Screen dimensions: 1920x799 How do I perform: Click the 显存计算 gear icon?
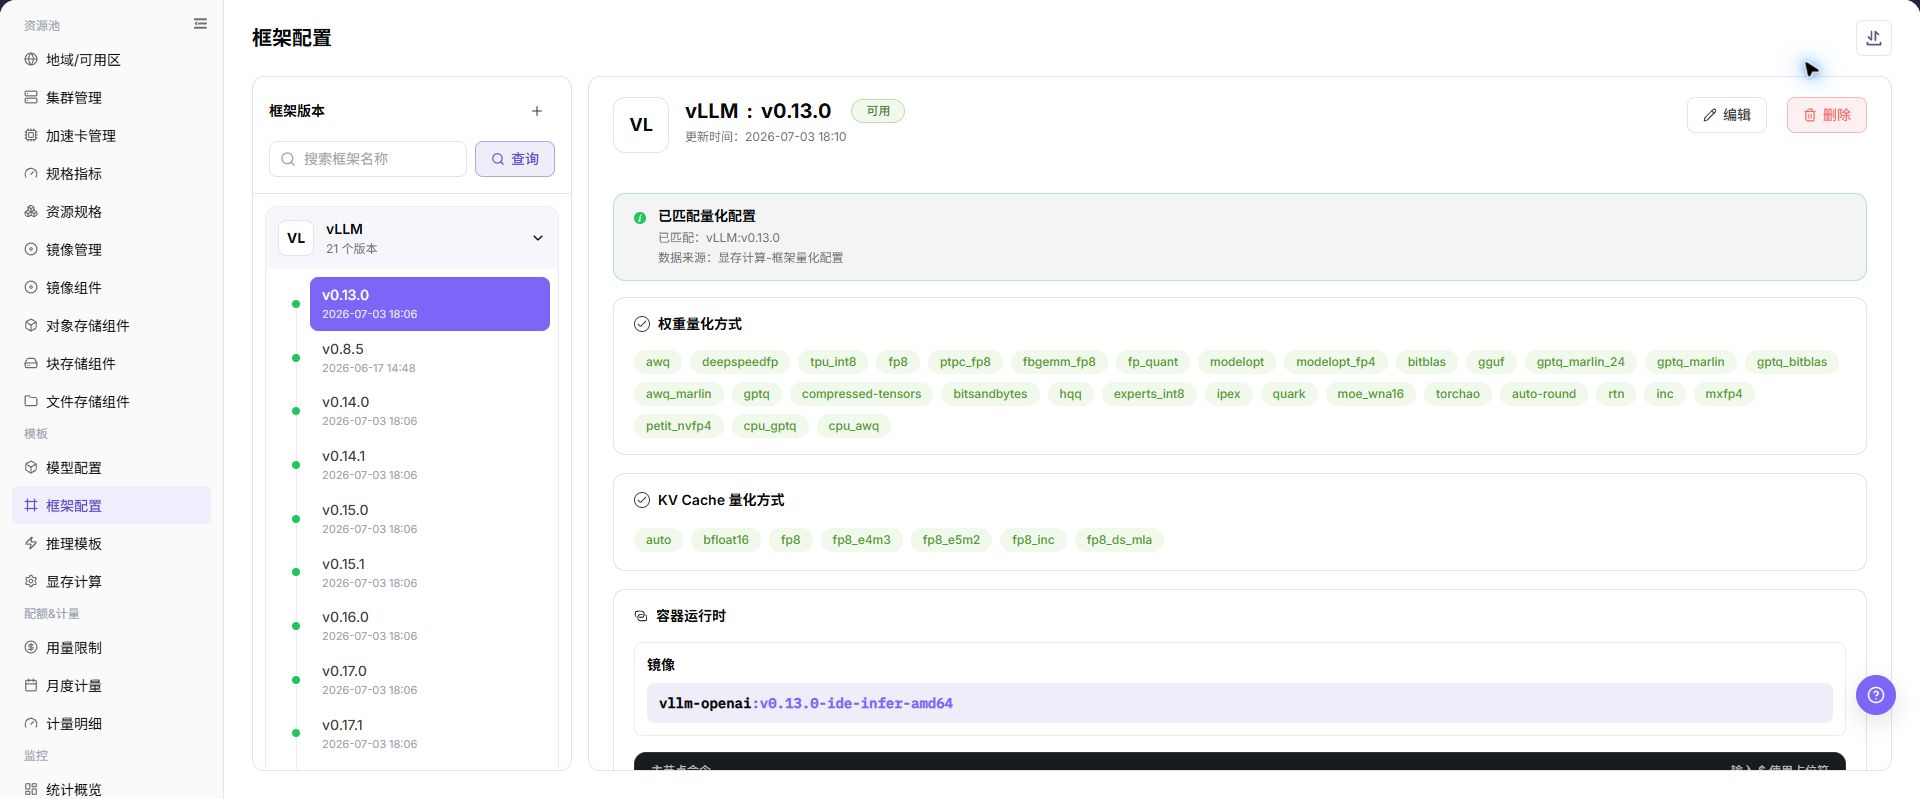click(x=31, y=582)
